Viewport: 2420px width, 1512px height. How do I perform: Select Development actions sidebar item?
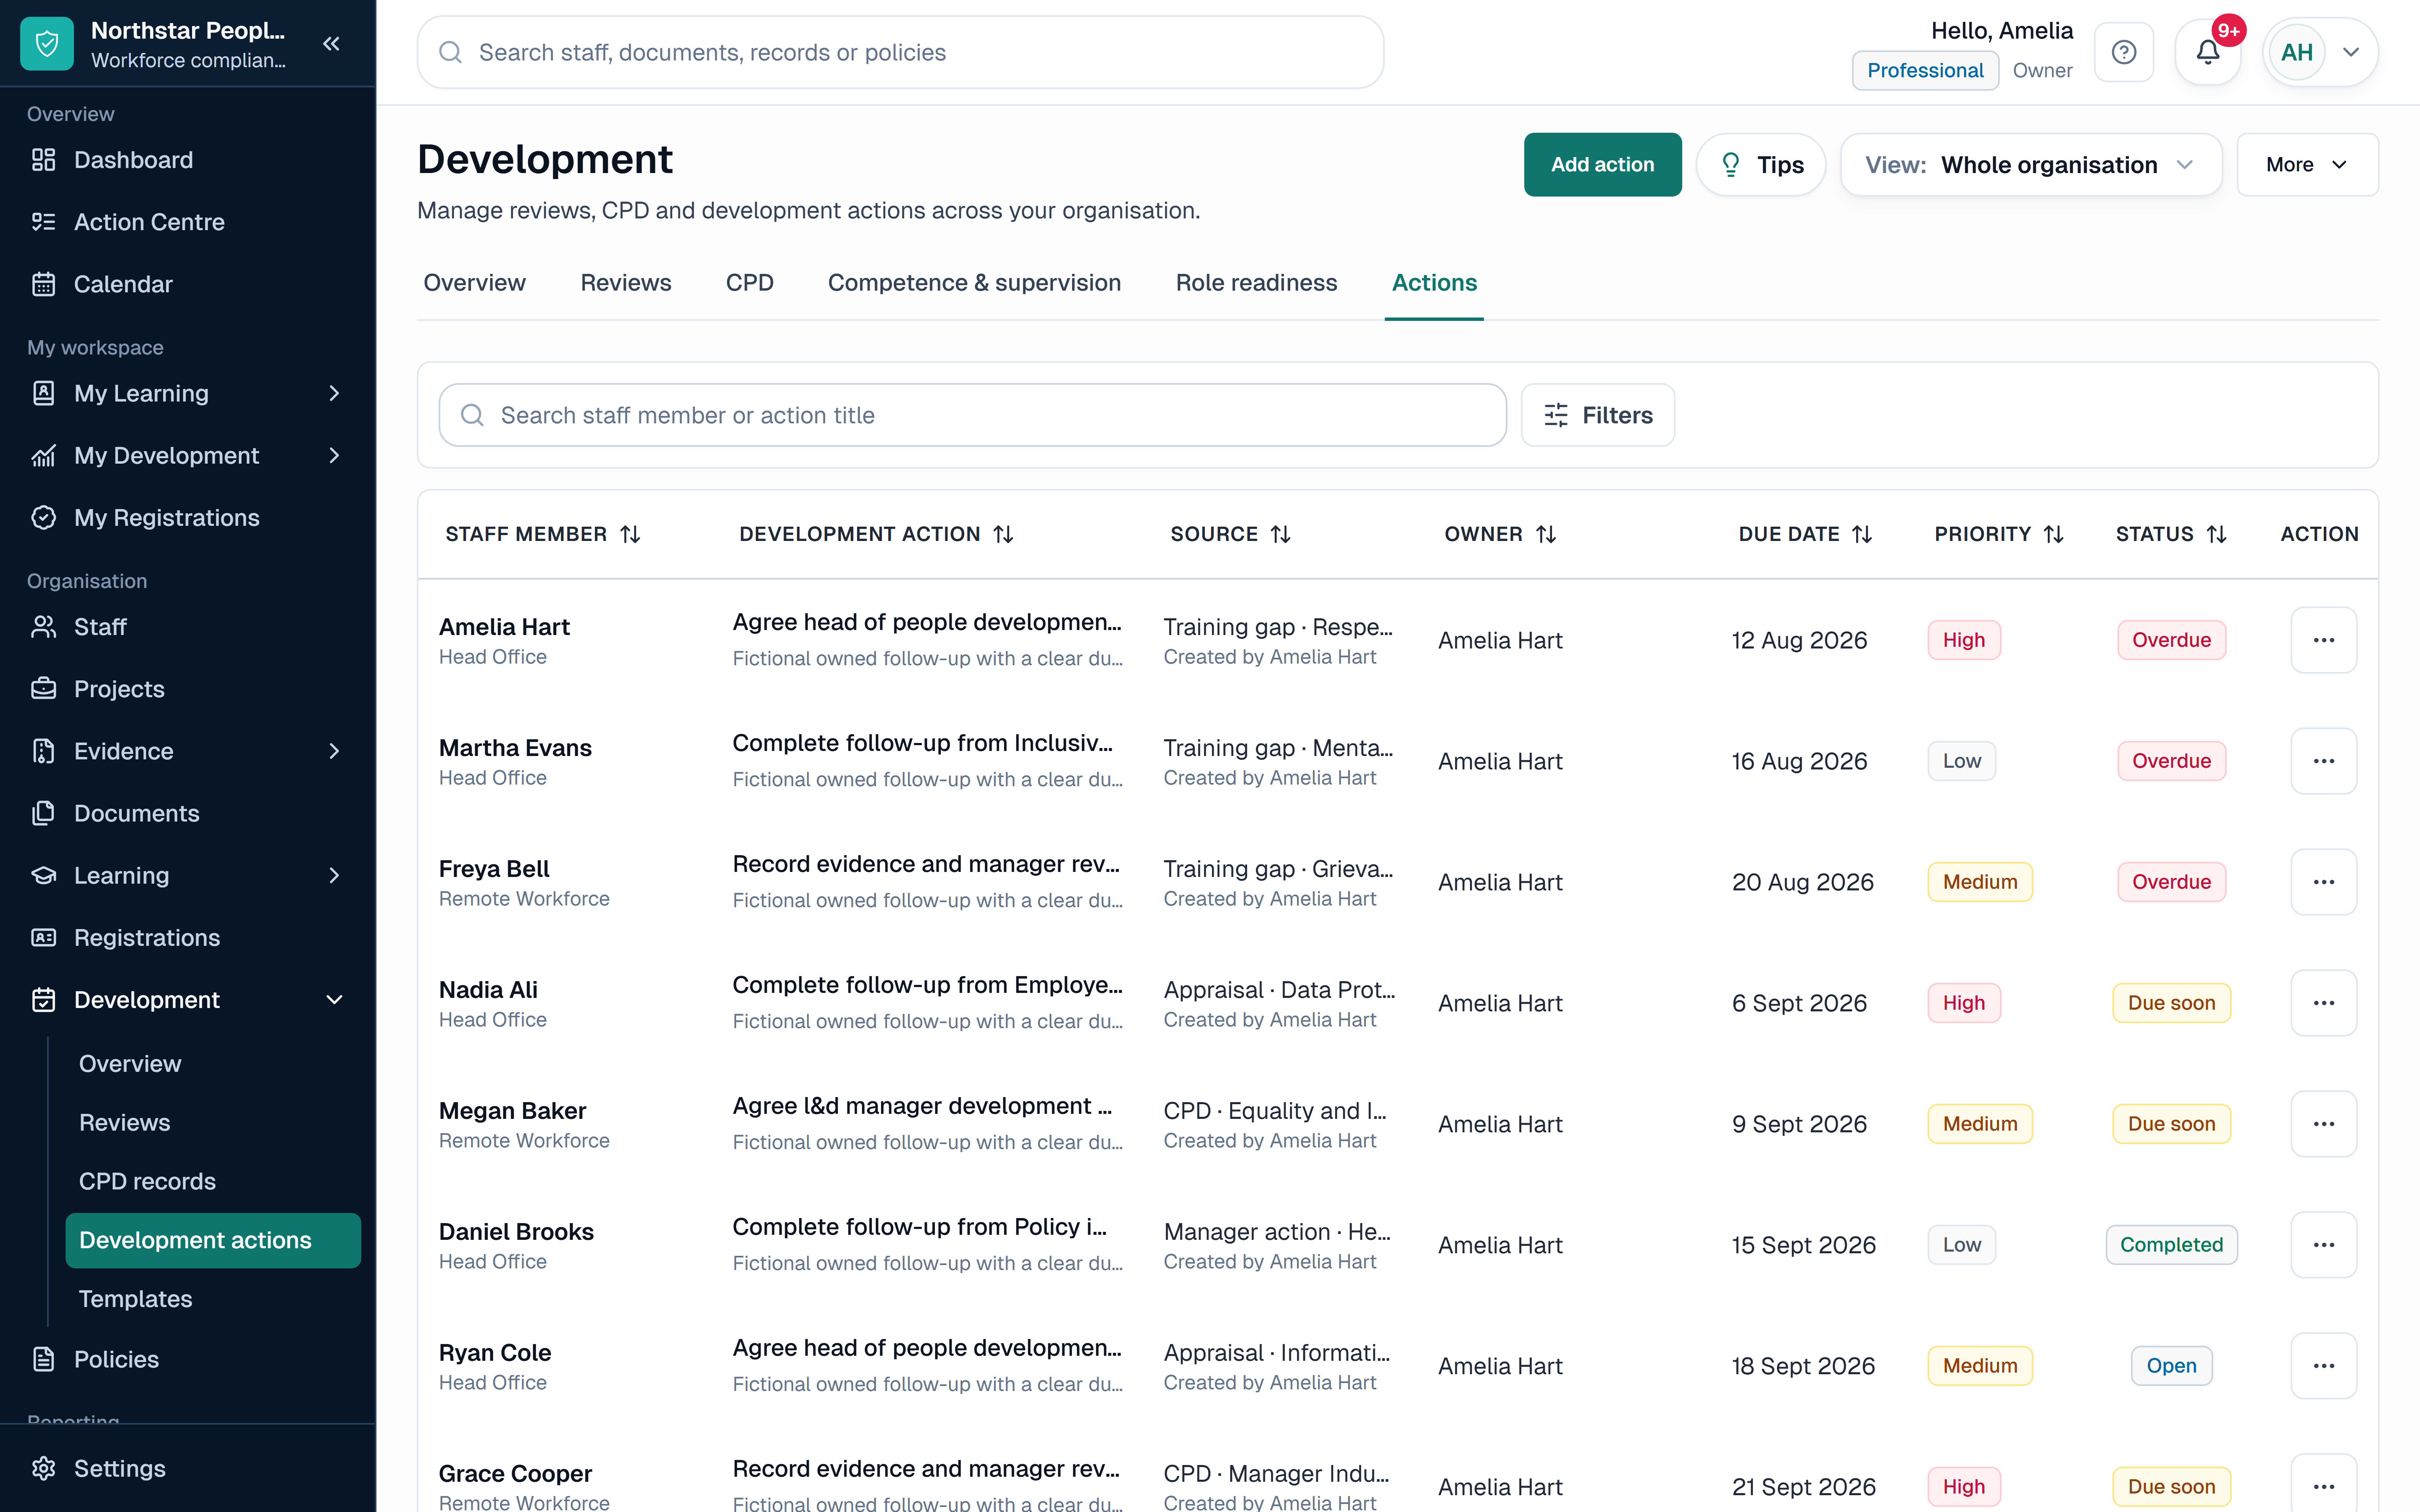(213, 1240)
